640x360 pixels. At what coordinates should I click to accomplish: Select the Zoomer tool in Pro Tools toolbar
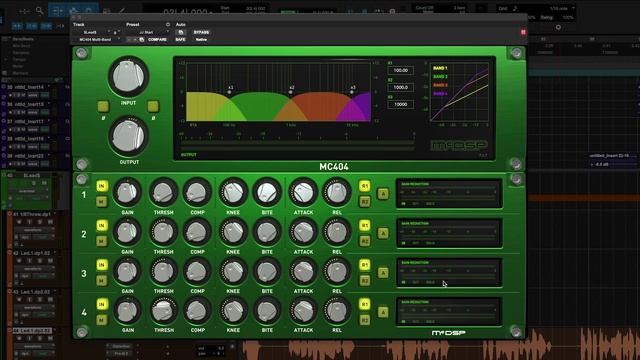click(40, 11)
